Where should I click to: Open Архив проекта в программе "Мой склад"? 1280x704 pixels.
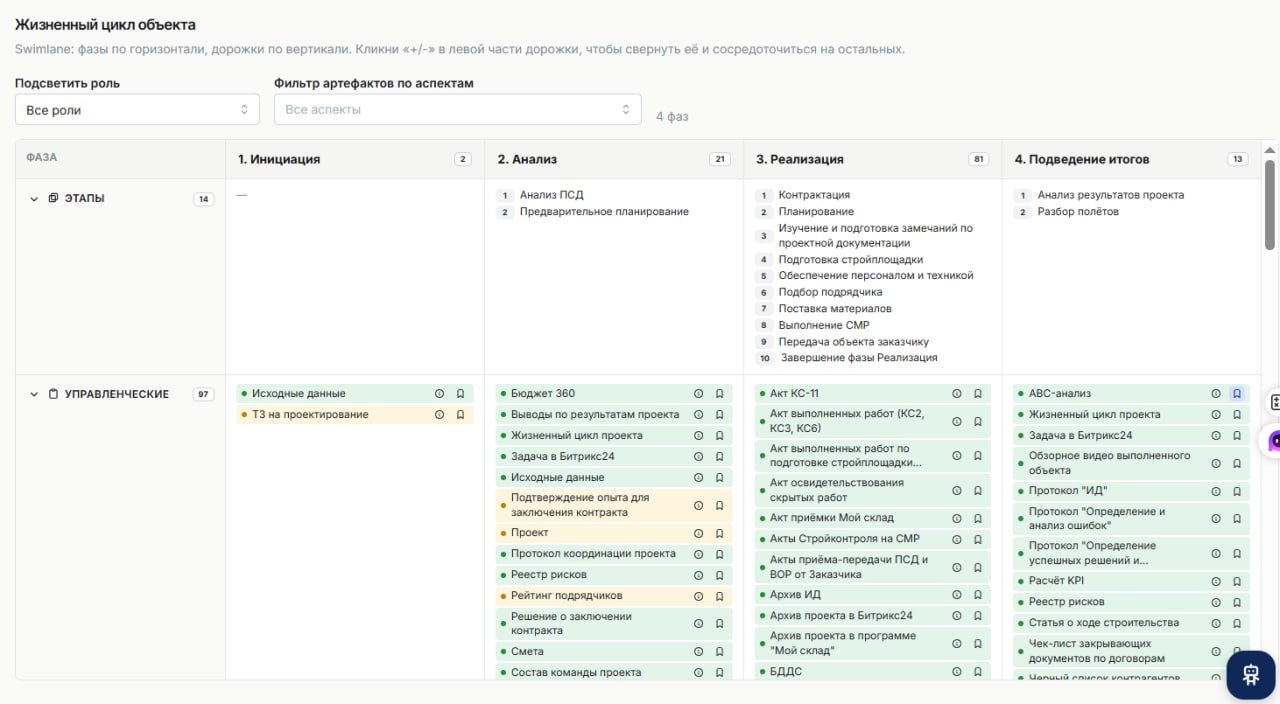(x=873, y=643)
